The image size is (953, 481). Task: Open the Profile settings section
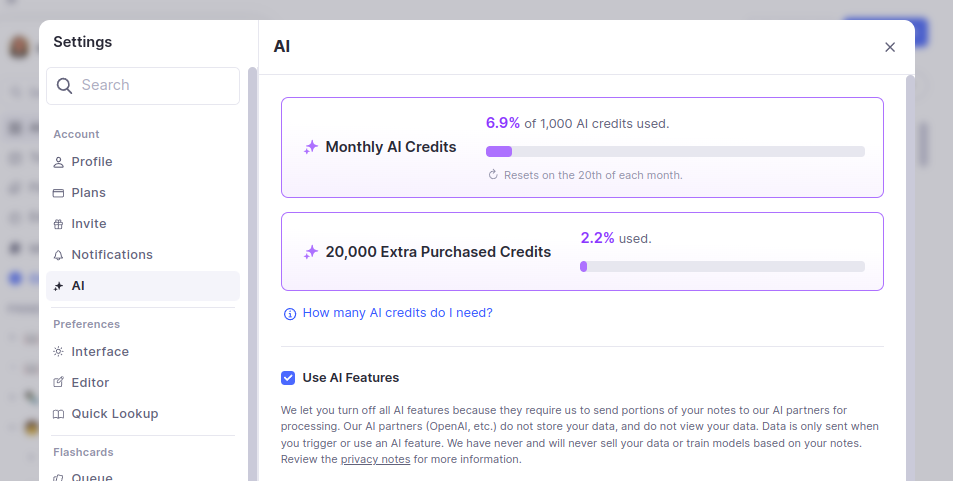point(92,162)
